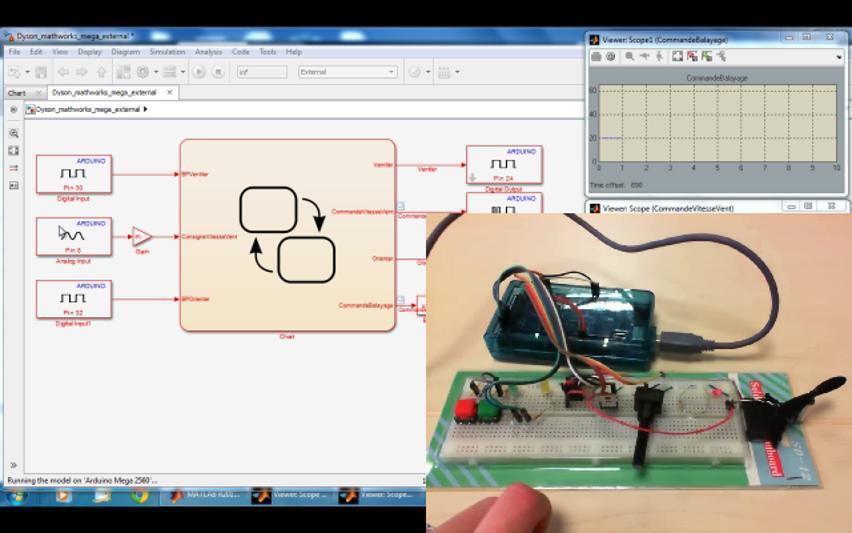Screen dimensions: 852x533
Task: Click the Forward navigation arrow
Action: click(82, 72)
